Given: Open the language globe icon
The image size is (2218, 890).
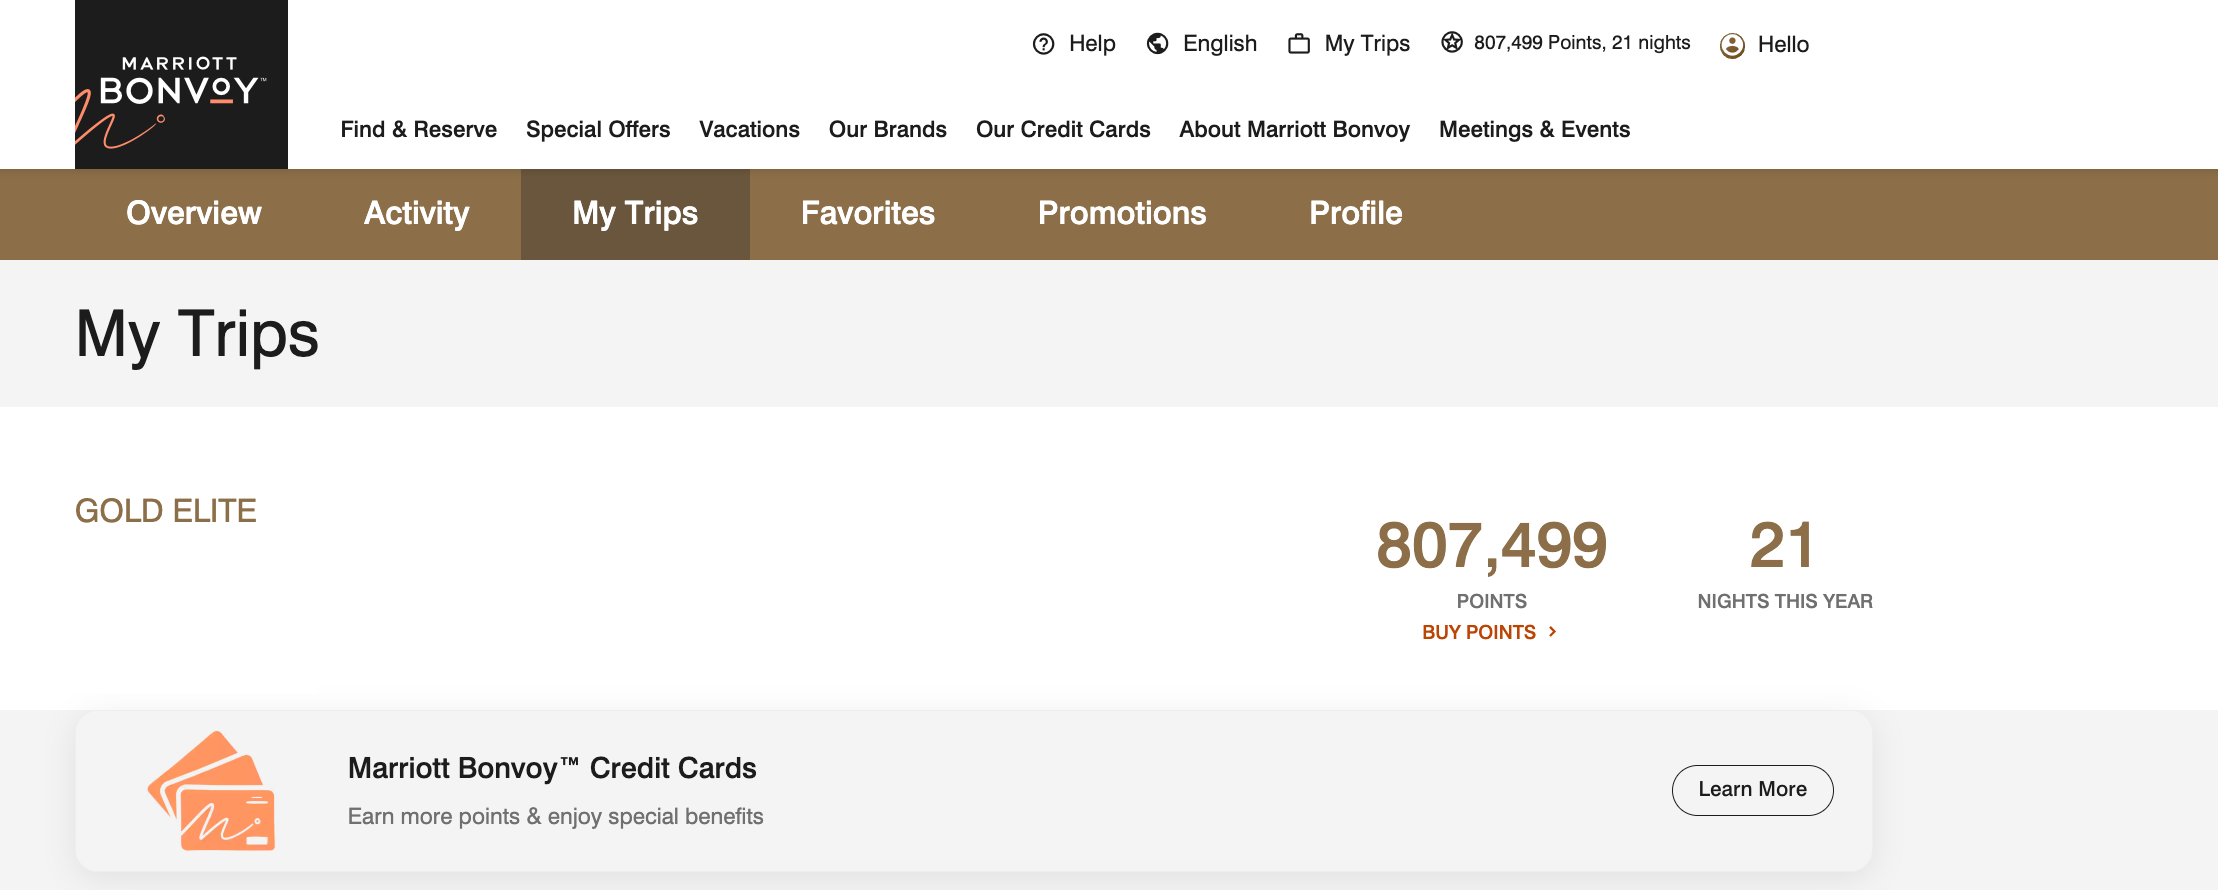Looking at the screenshot, I should pos(1157,44).
